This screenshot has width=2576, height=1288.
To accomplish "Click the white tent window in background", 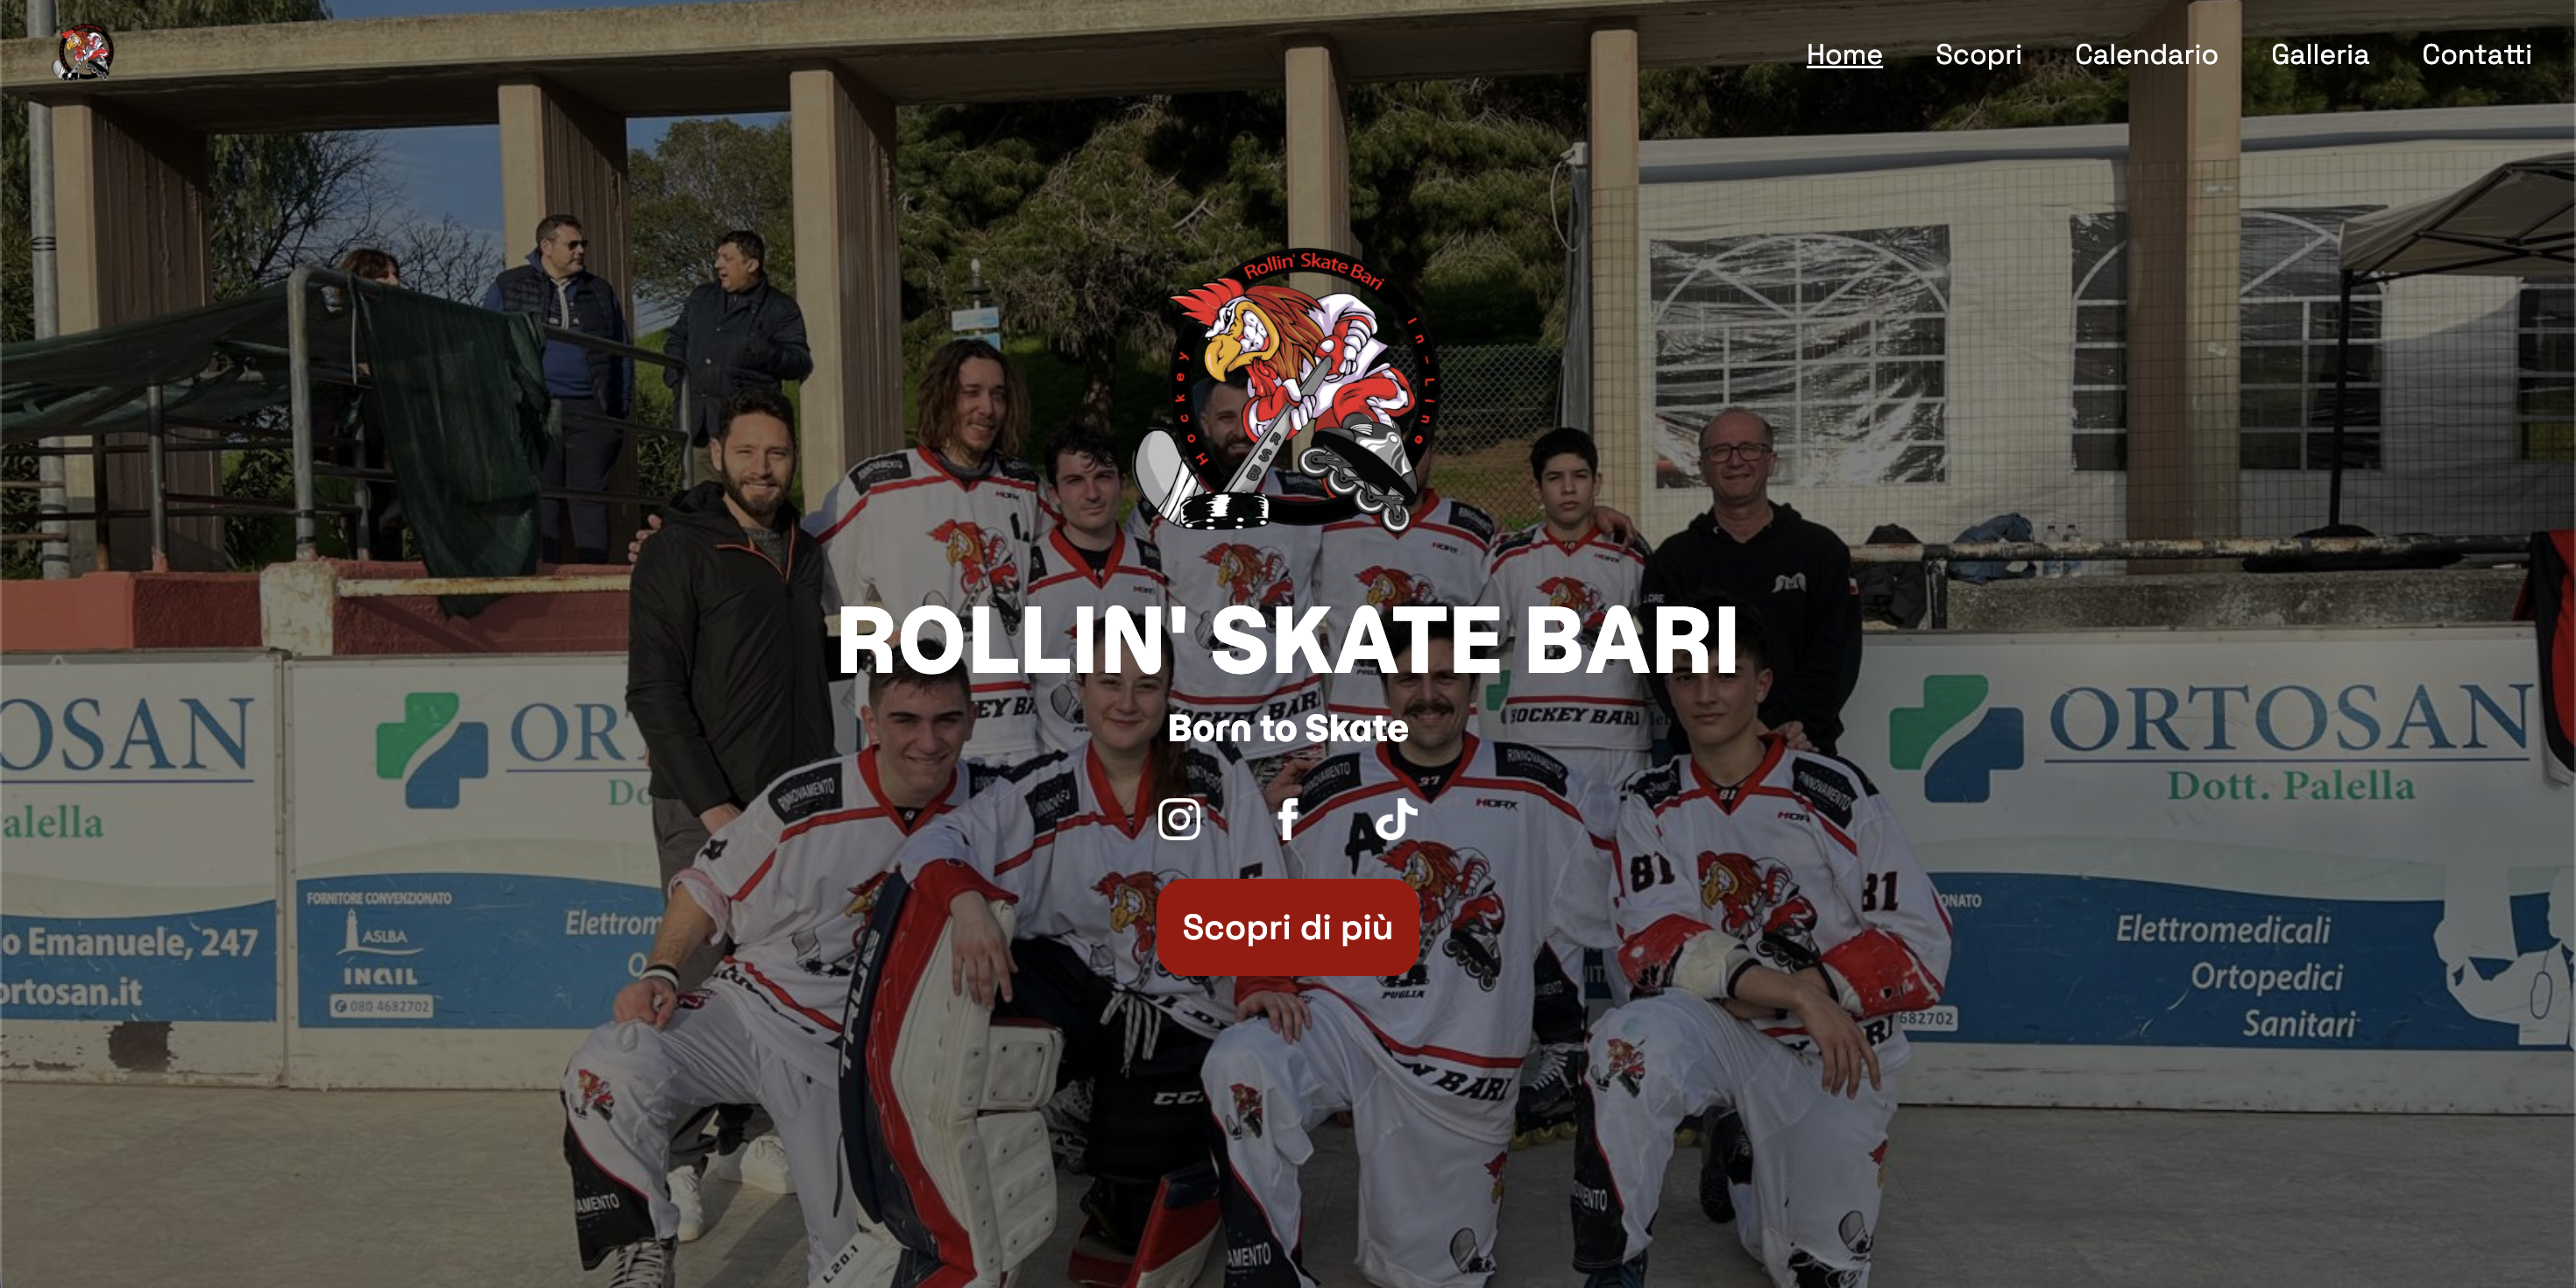I will point(1800,355).
